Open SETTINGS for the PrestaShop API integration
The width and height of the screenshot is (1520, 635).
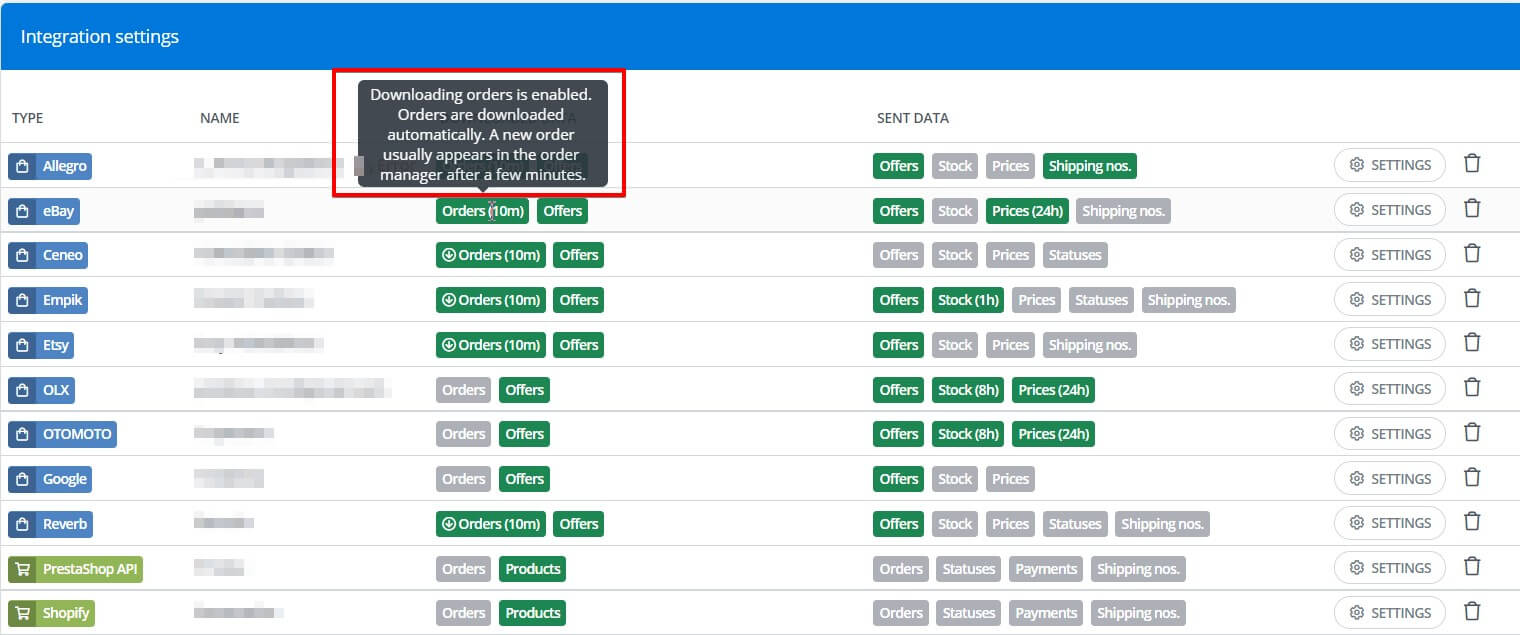(1390, 568)
